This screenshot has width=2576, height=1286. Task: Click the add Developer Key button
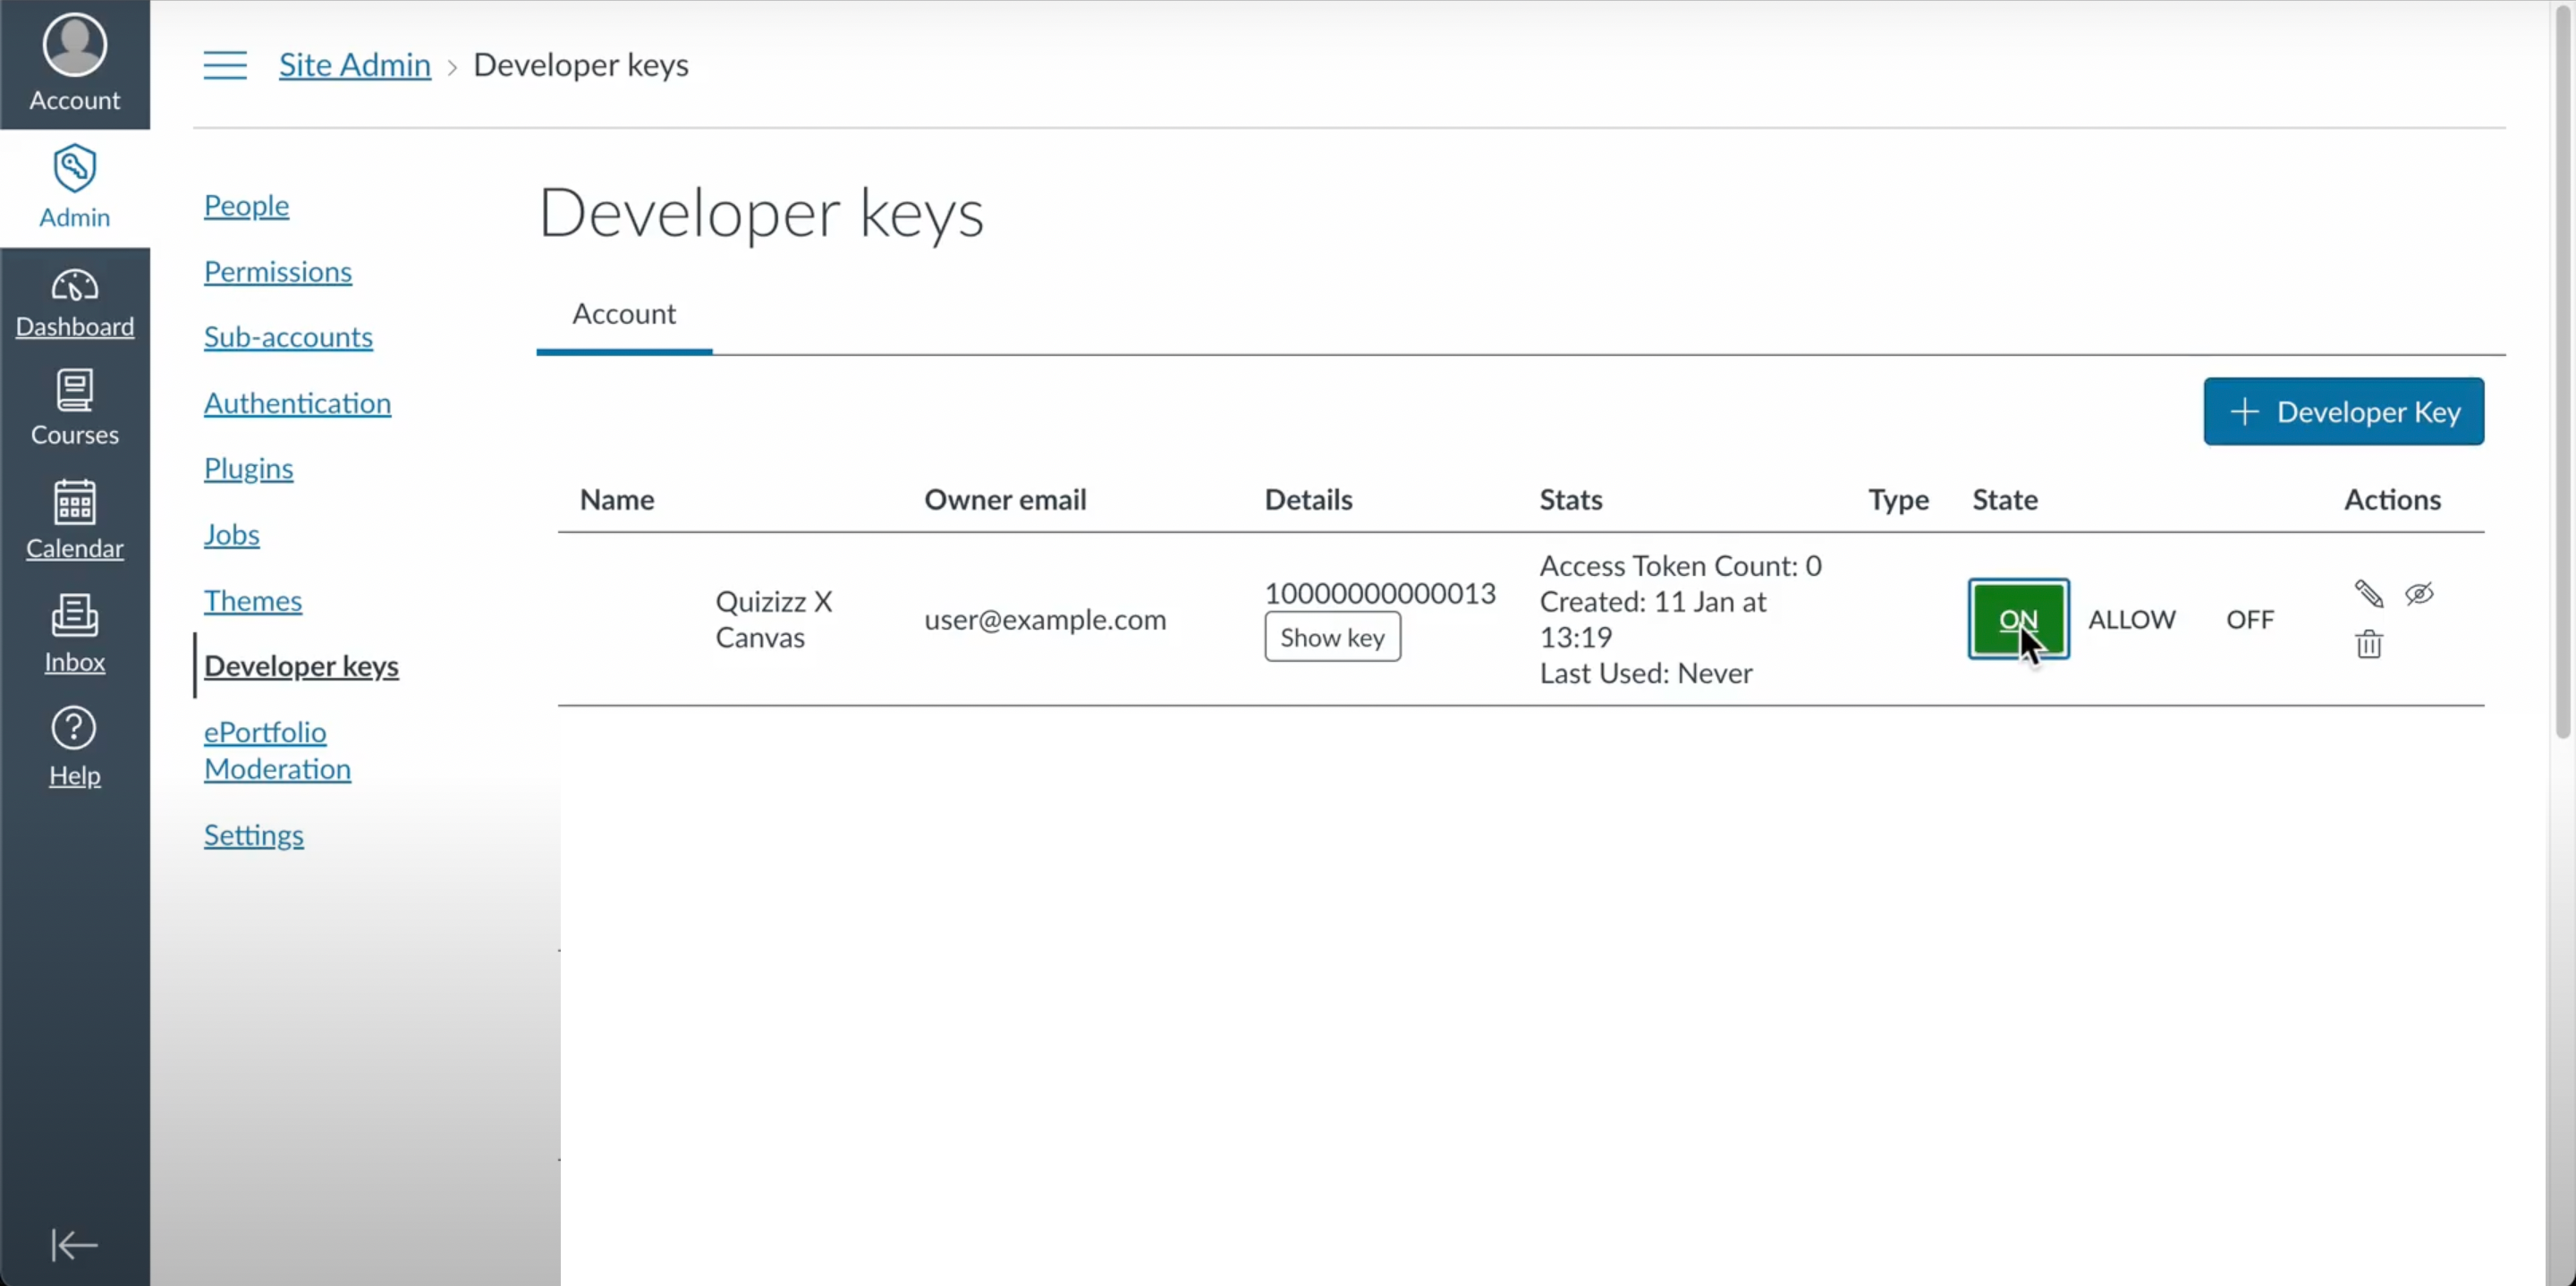tap(2343, 412)
